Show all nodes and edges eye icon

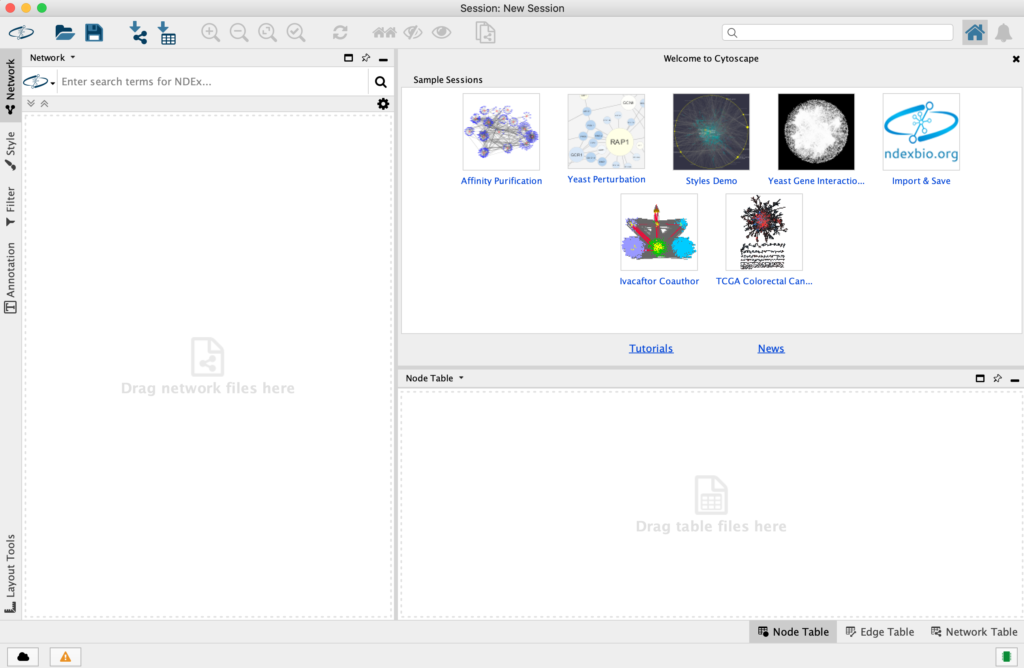[441, 32]
